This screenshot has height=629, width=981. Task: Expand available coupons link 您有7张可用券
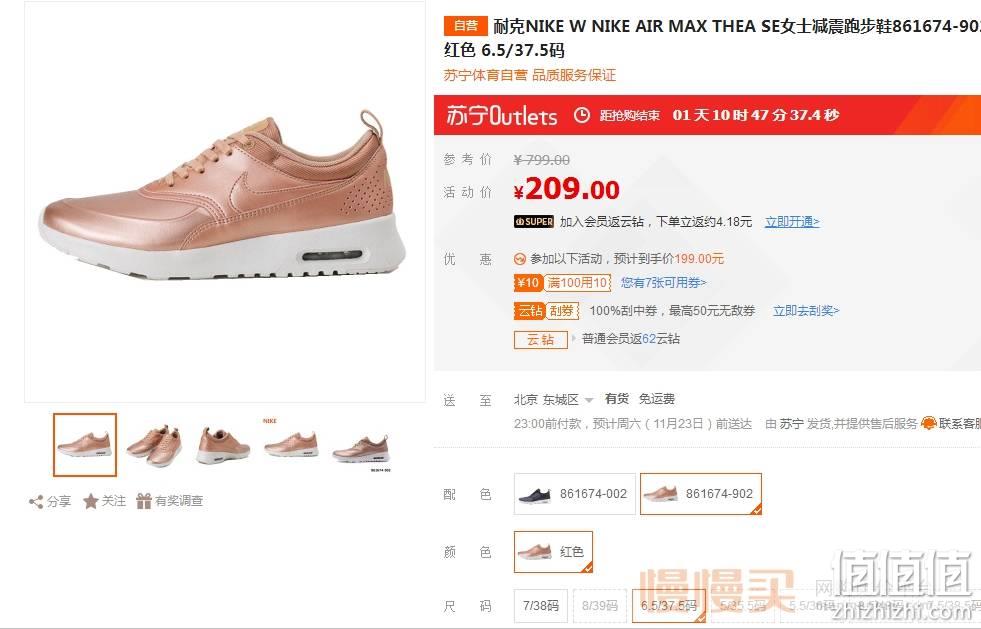(x=663, y=283)
